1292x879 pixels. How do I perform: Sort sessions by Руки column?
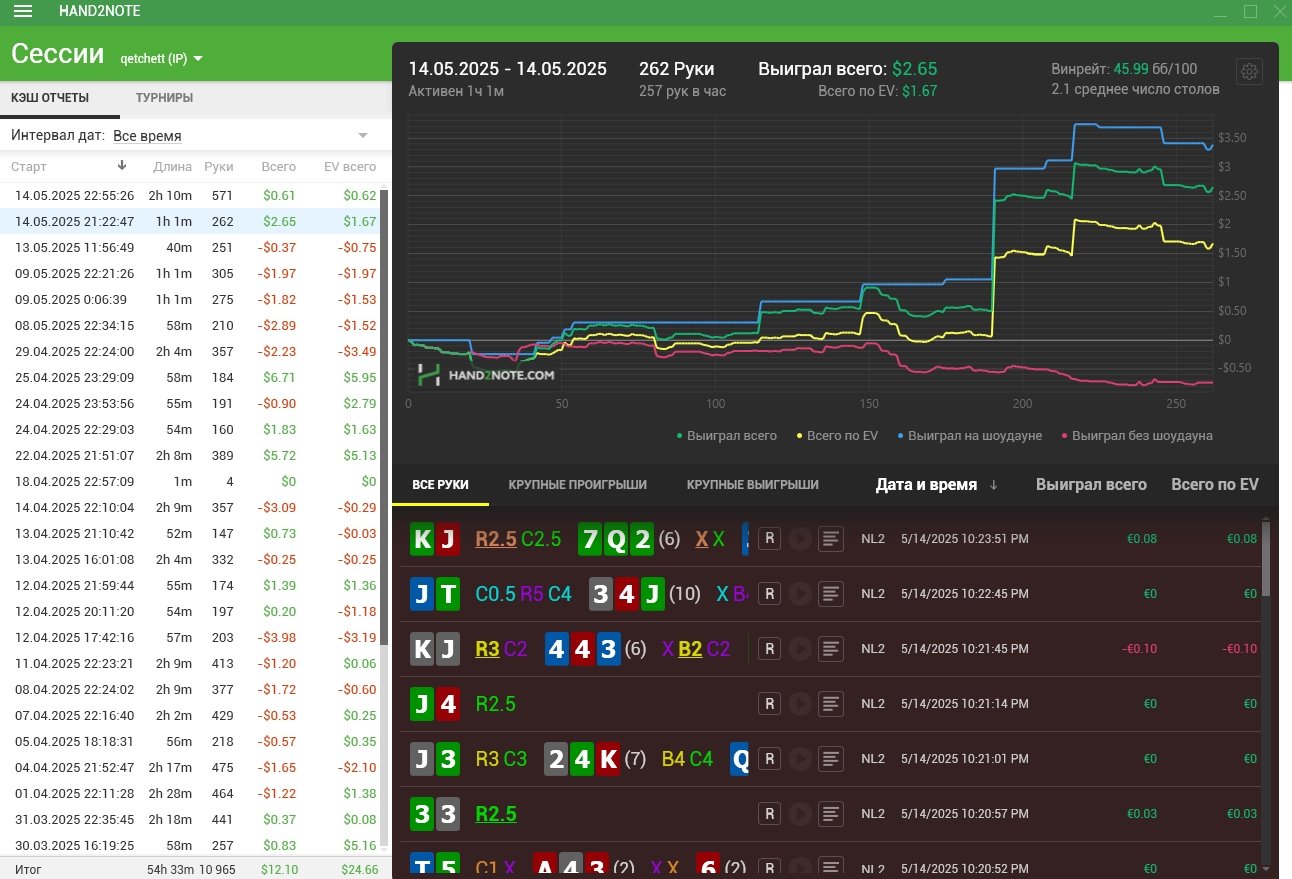pyautogui.click(x=219, y=167)
